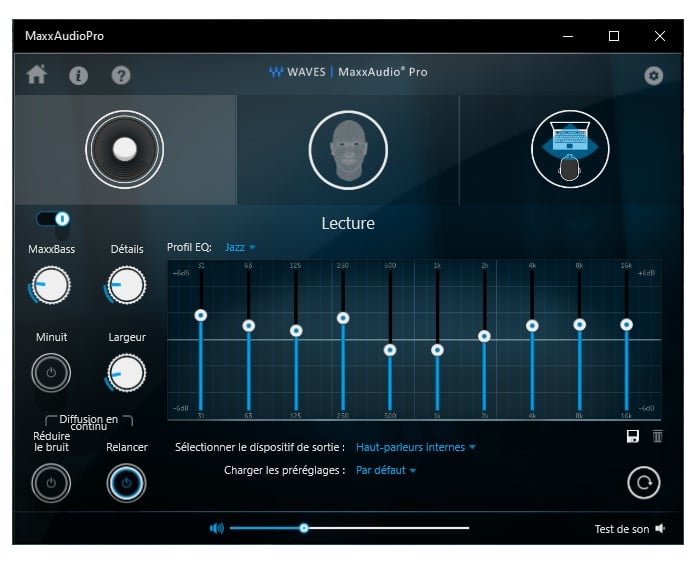Click the 250 Hz EQ slider handle
696x564 pixels.
(x=343, y=318)
